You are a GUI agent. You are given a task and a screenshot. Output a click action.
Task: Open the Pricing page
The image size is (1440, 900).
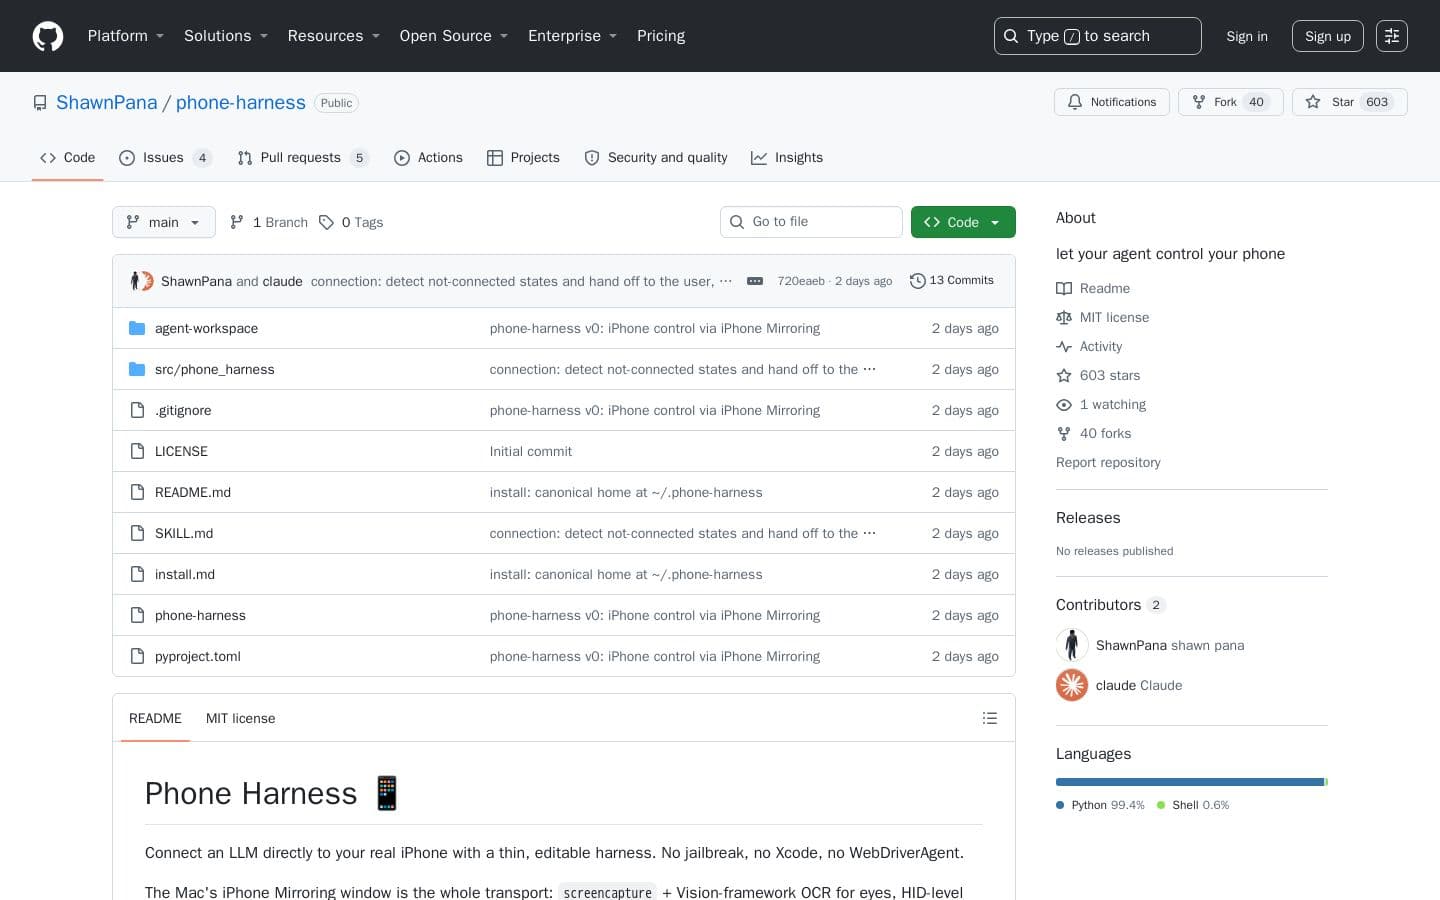click(x=661, y=36)
